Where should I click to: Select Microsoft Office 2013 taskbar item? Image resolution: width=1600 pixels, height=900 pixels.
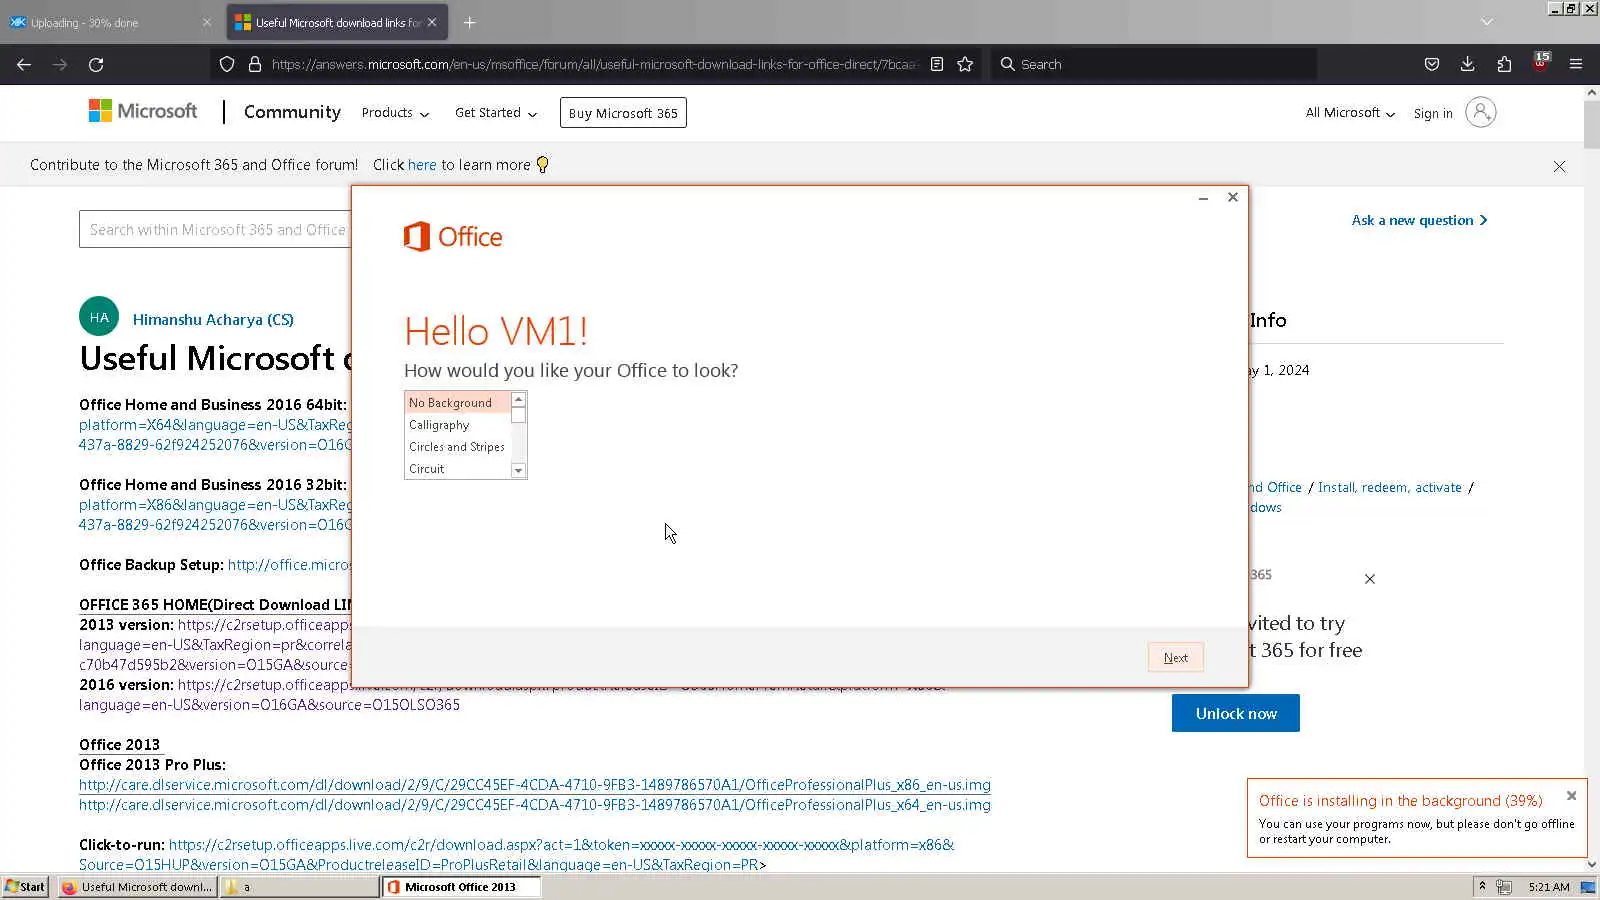461,887
